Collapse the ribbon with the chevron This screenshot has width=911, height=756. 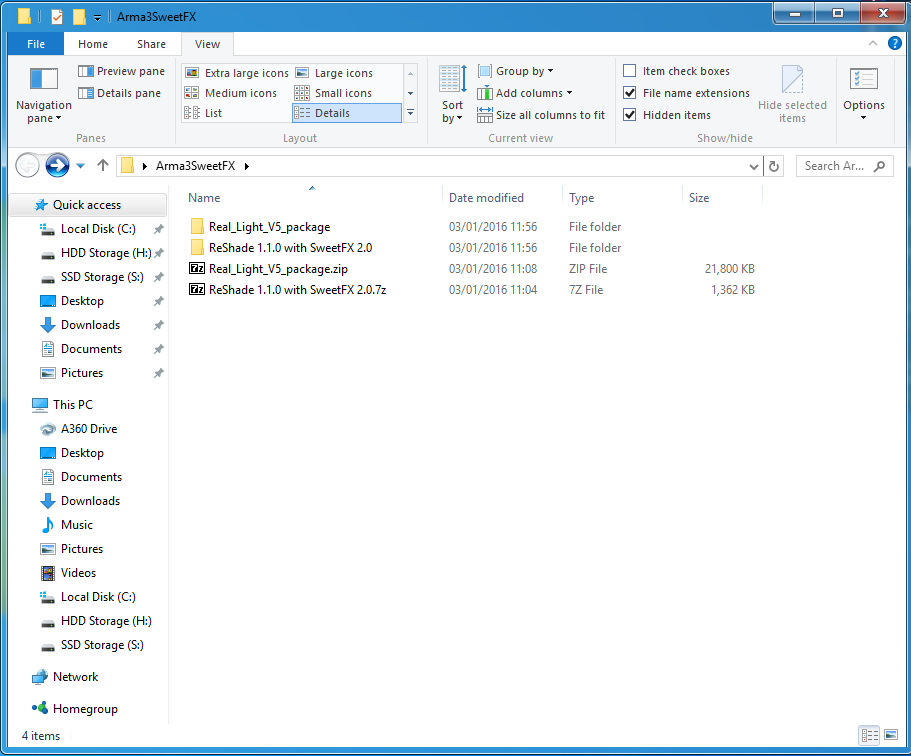coord(873,44)
